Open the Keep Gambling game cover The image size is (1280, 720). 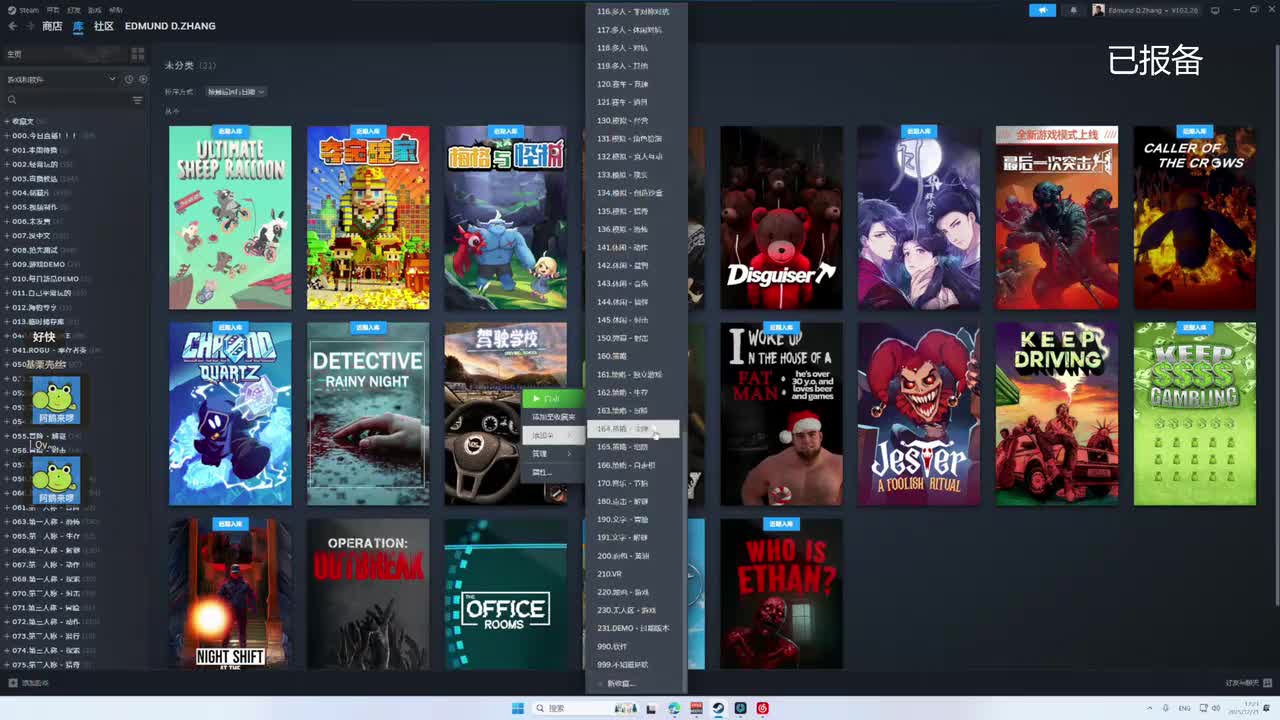click(x=1194, y=414)
